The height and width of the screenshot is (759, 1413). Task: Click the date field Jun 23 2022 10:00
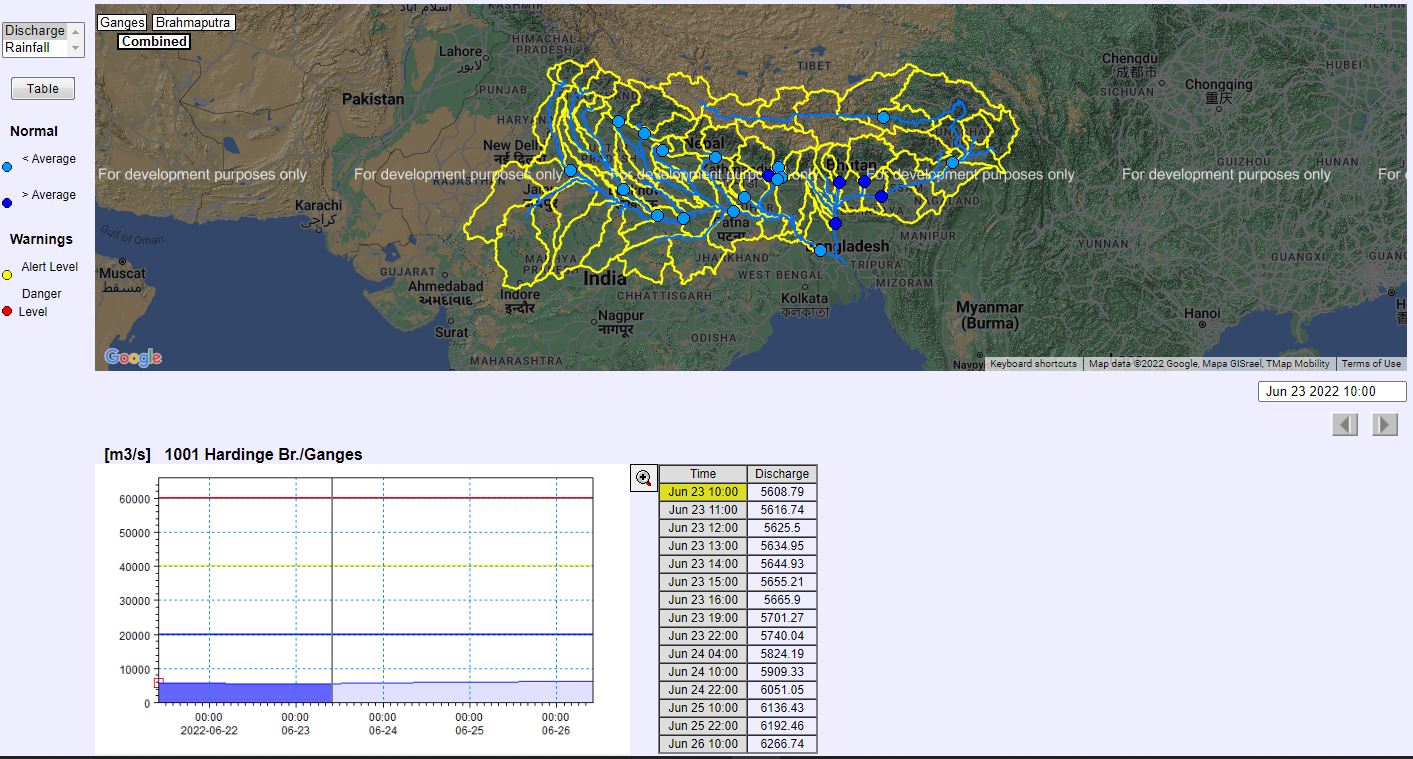1332,391
